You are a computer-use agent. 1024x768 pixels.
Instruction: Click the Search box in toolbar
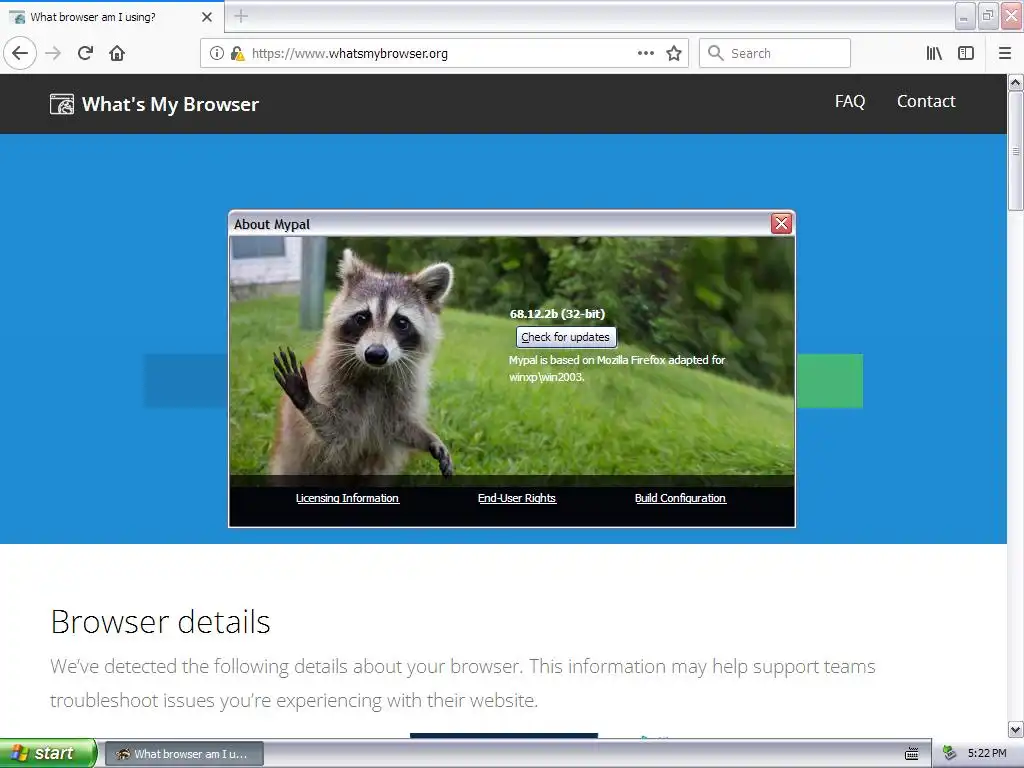click(775, 53)
